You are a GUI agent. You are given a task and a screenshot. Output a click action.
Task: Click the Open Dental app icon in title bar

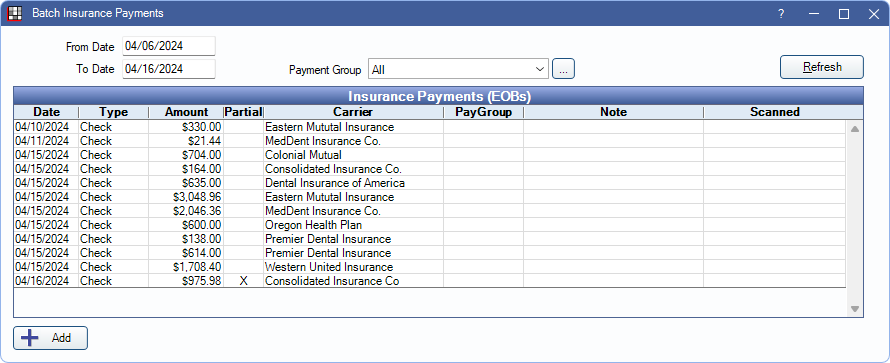click(14, 13)
